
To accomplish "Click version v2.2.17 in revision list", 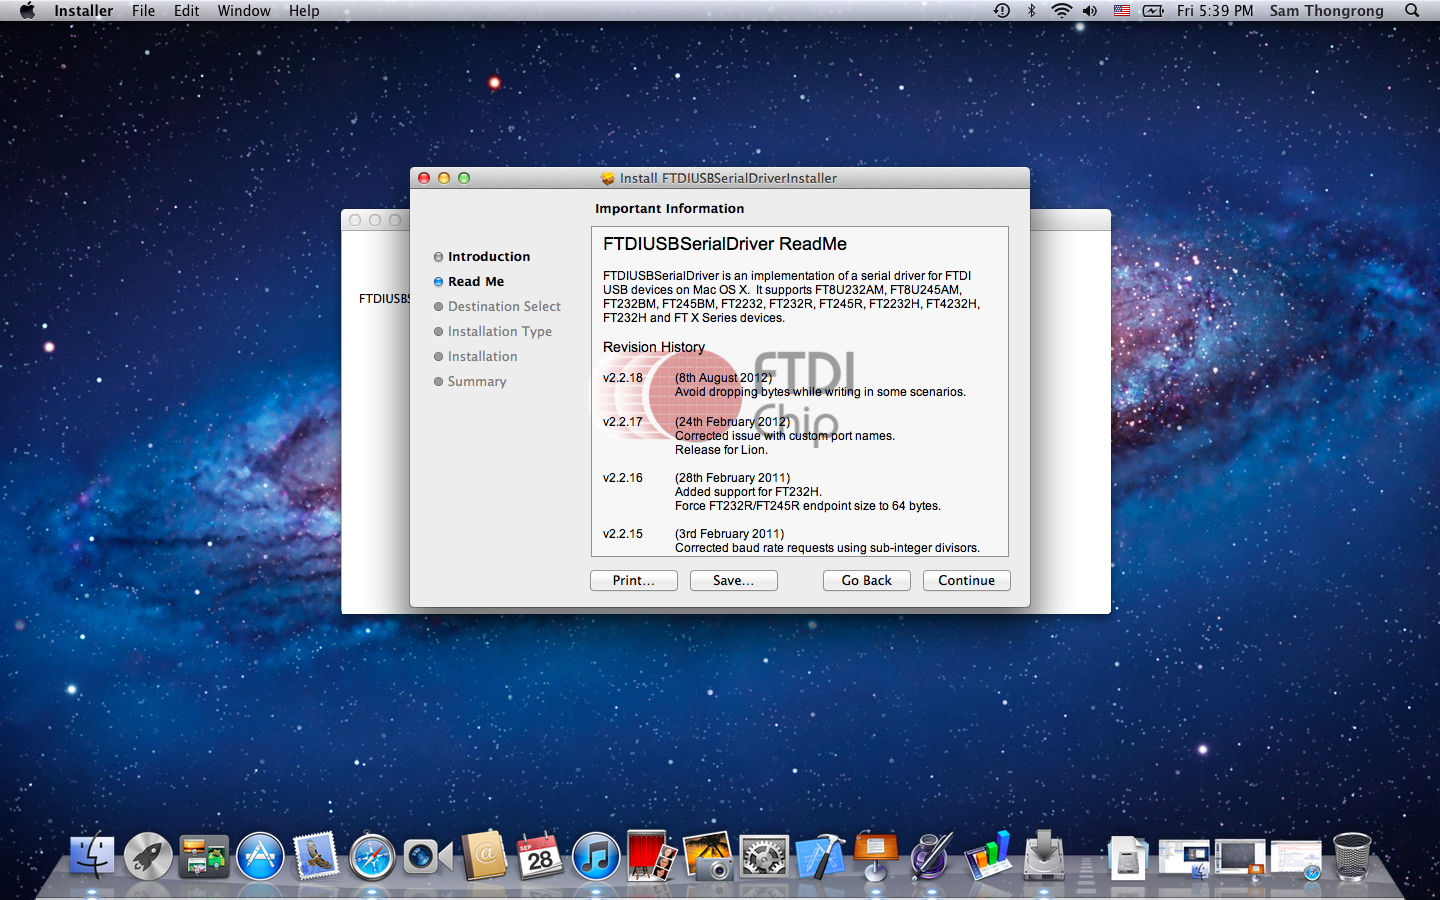I will pos(623,422).
